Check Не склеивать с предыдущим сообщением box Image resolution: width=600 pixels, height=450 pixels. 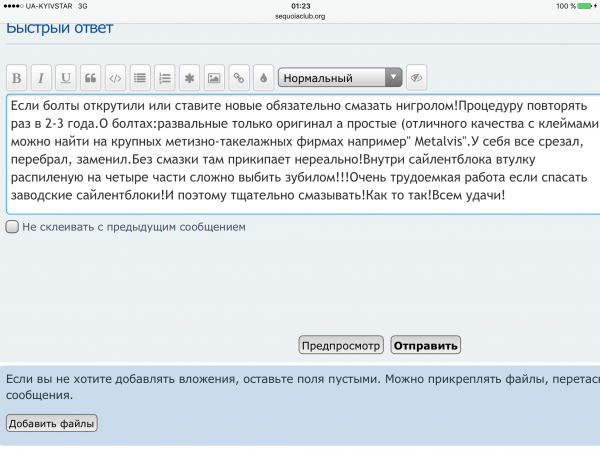pyautogui.click(x=12, y=227)
